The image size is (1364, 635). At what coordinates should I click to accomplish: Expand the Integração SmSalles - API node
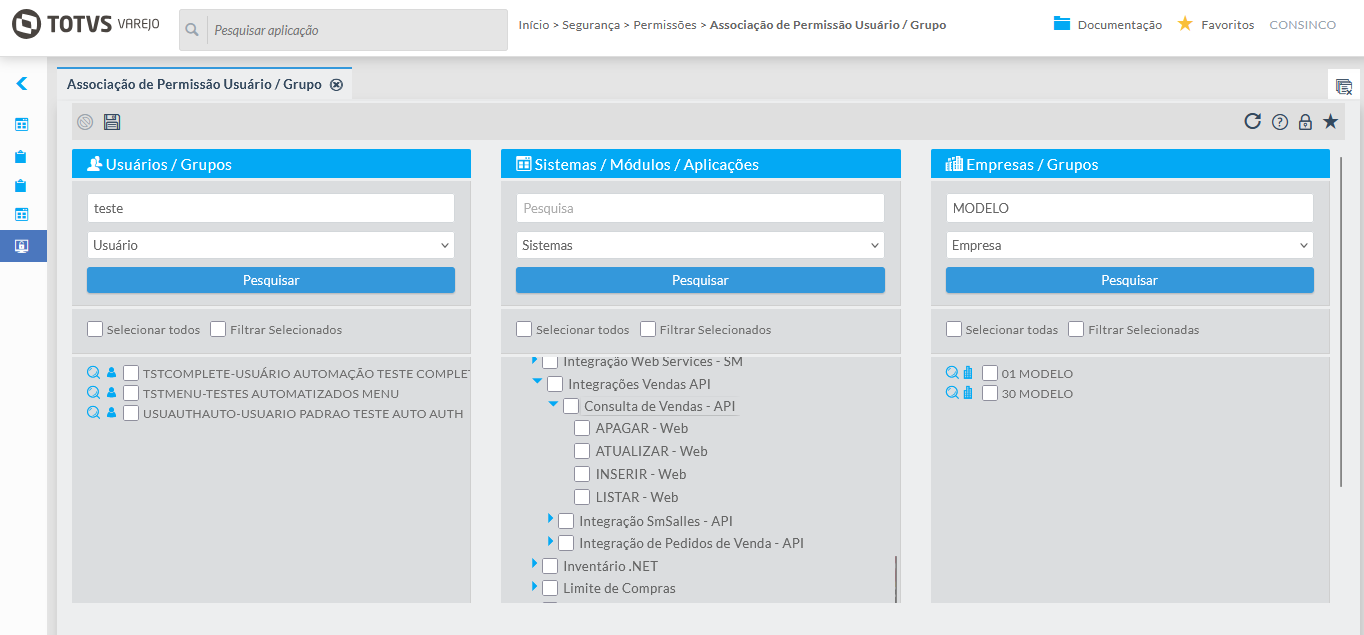[x=550, y=519]
